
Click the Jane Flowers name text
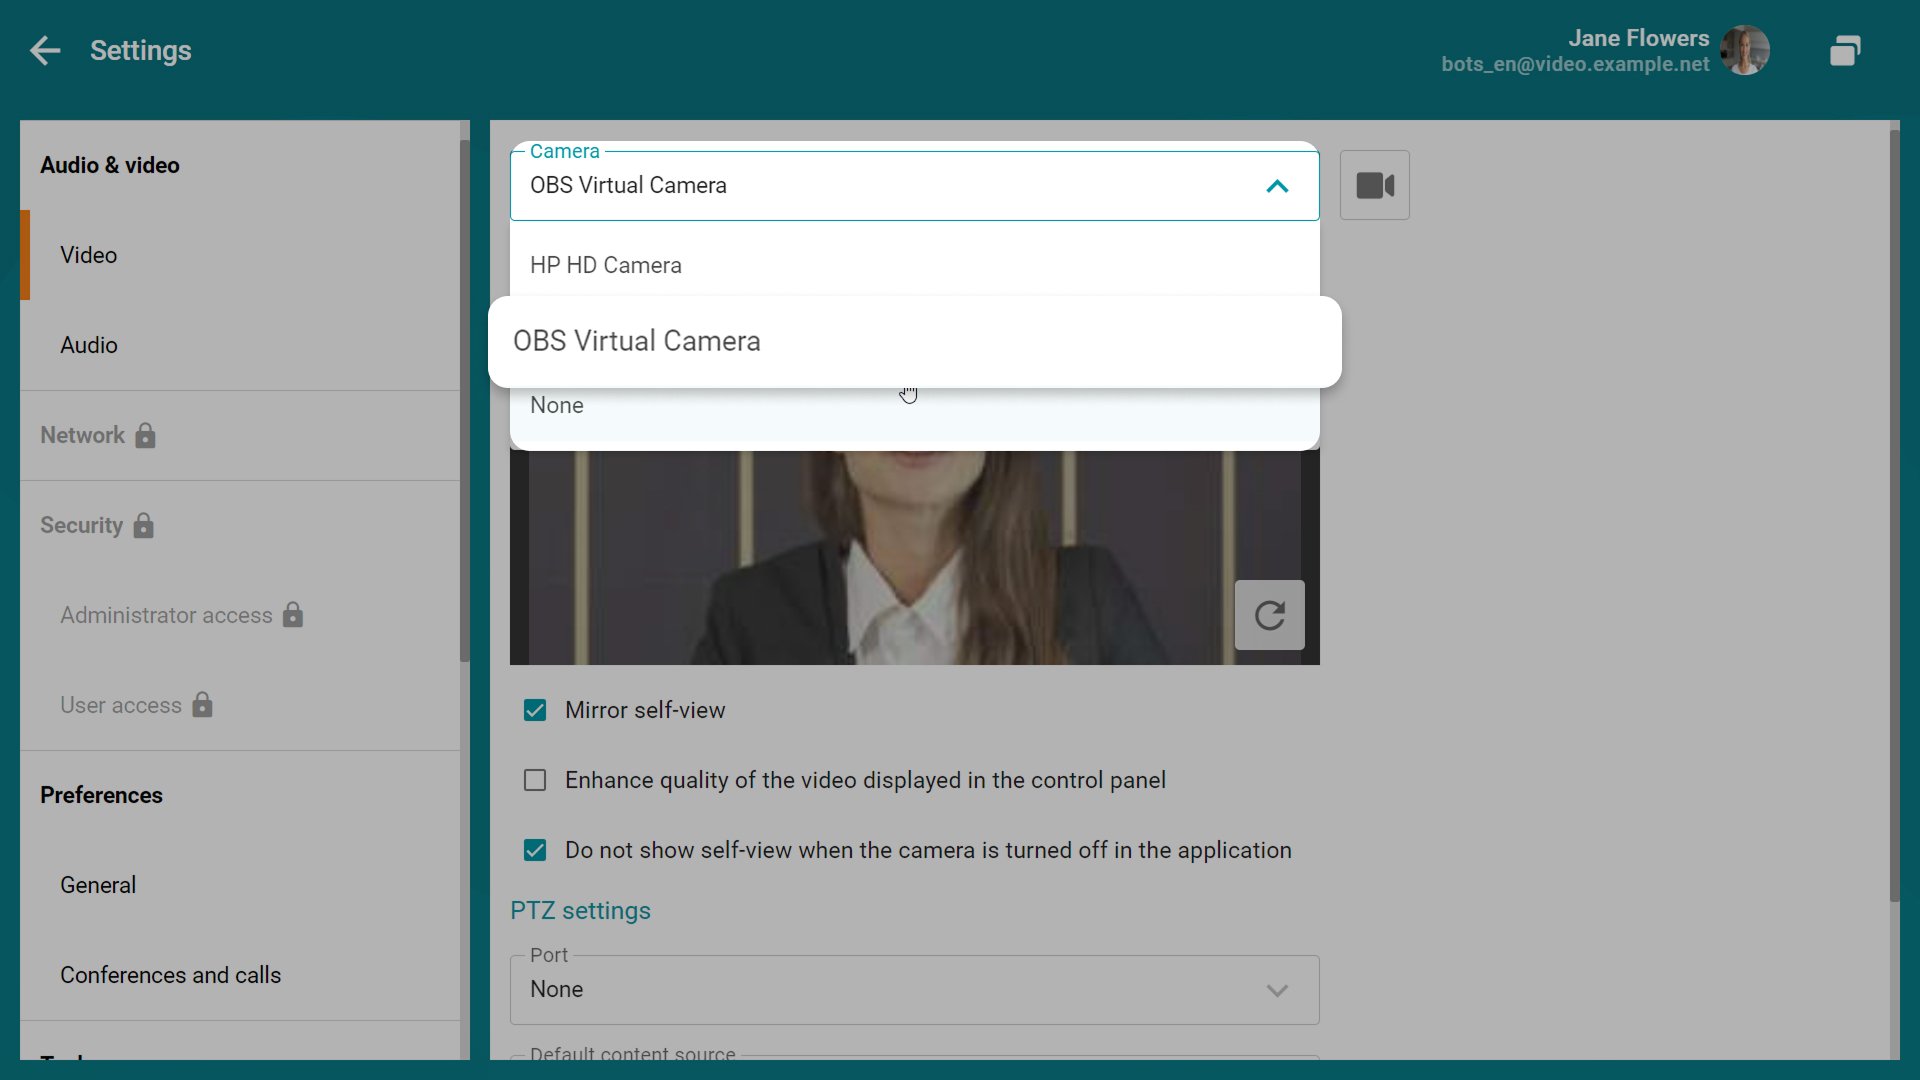[1638, 38]
